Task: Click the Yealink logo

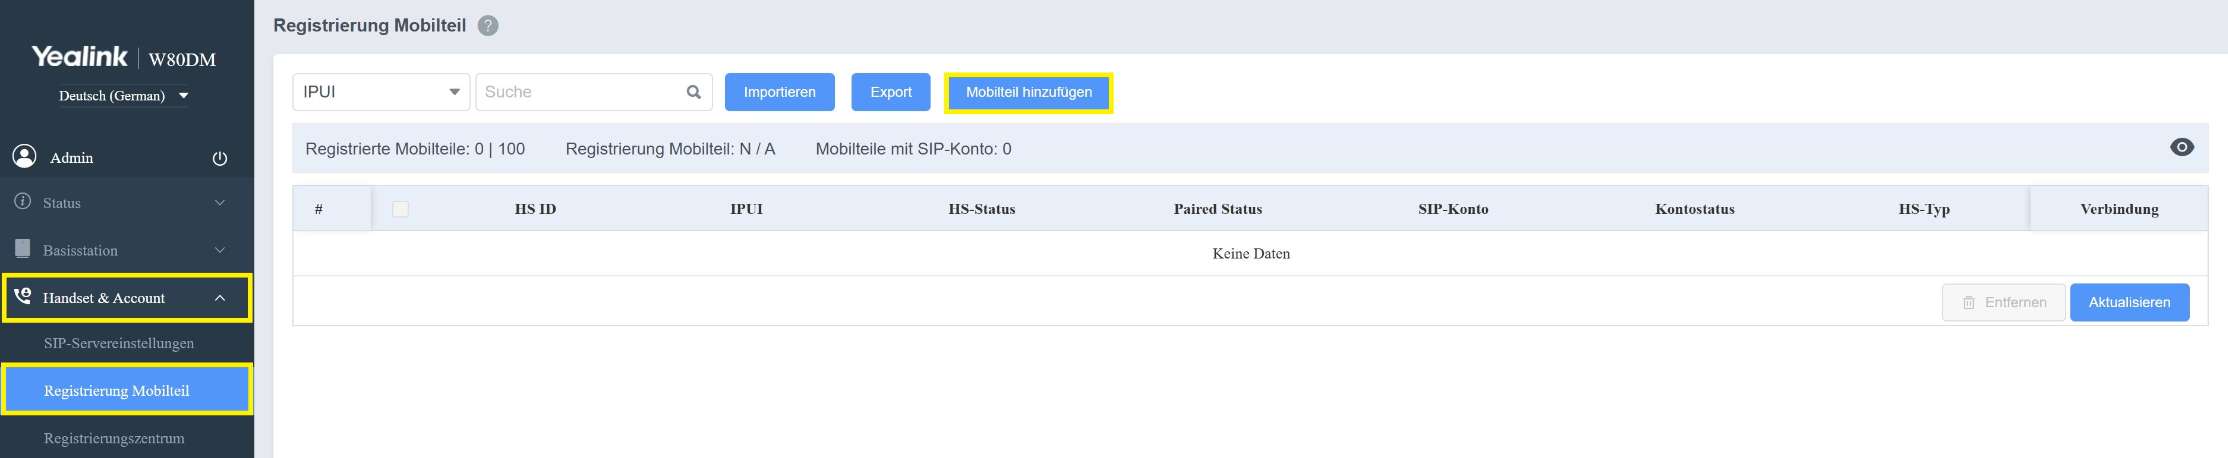Action: point(80,57)
